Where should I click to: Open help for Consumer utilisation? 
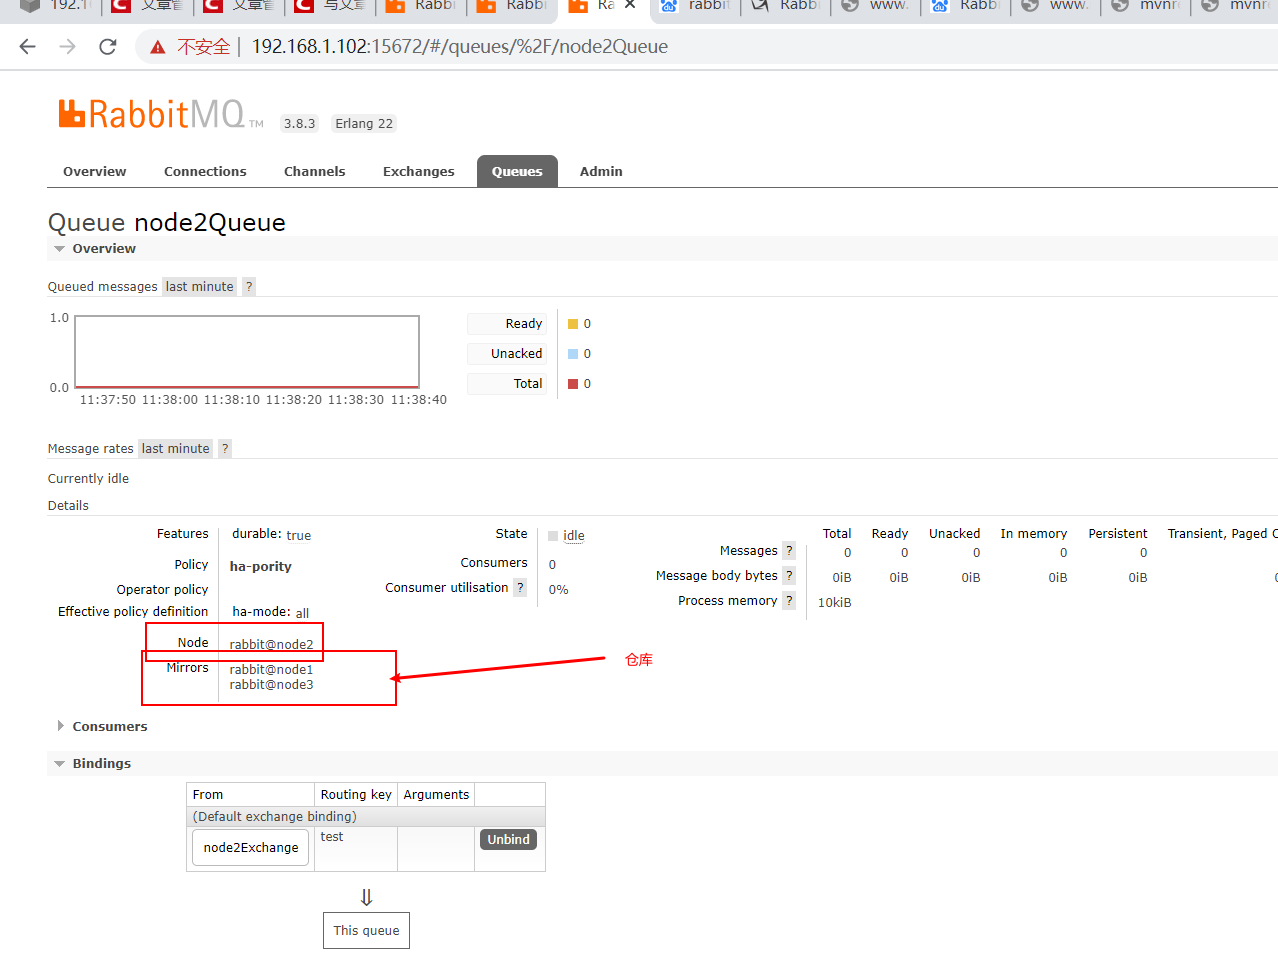click(520, 587)
